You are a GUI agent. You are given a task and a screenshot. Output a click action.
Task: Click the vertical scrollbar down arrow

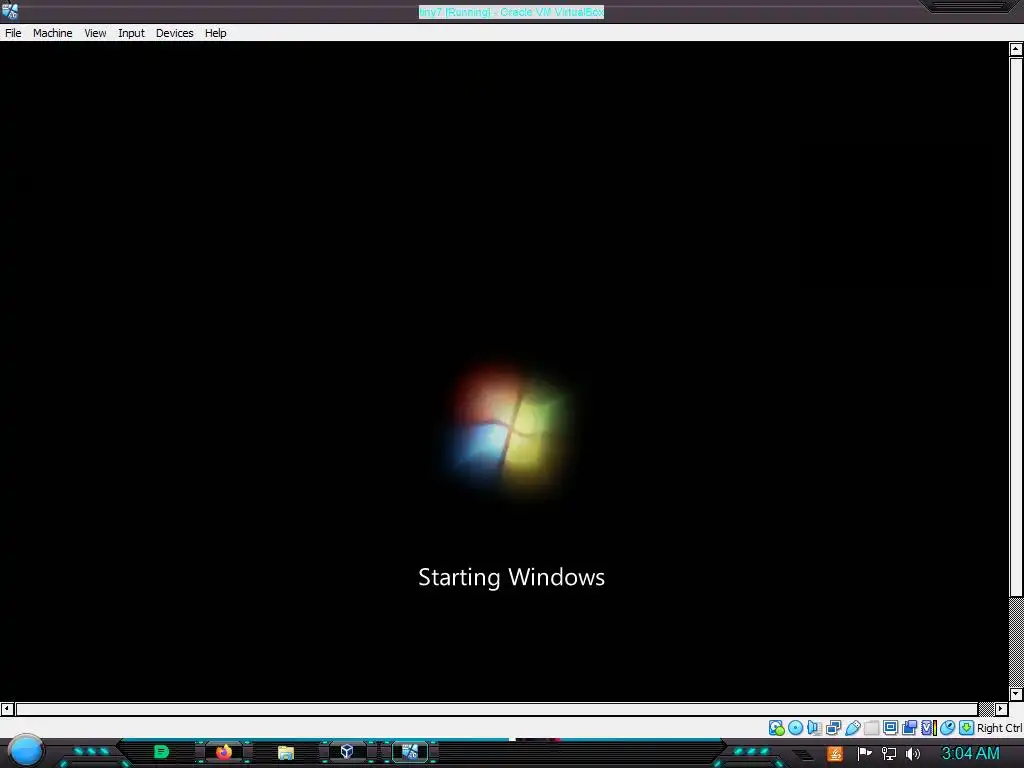1016,694
